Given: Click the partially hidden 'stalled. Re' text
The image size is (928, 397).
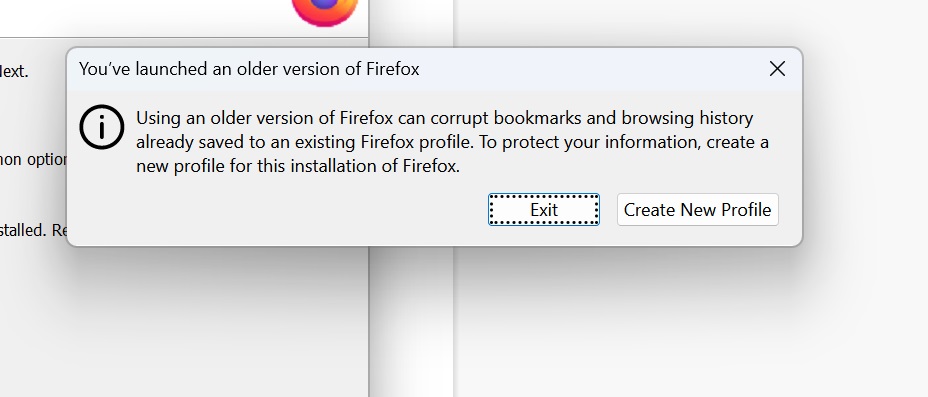Looking at the screenshot, I should click(34, 230).
